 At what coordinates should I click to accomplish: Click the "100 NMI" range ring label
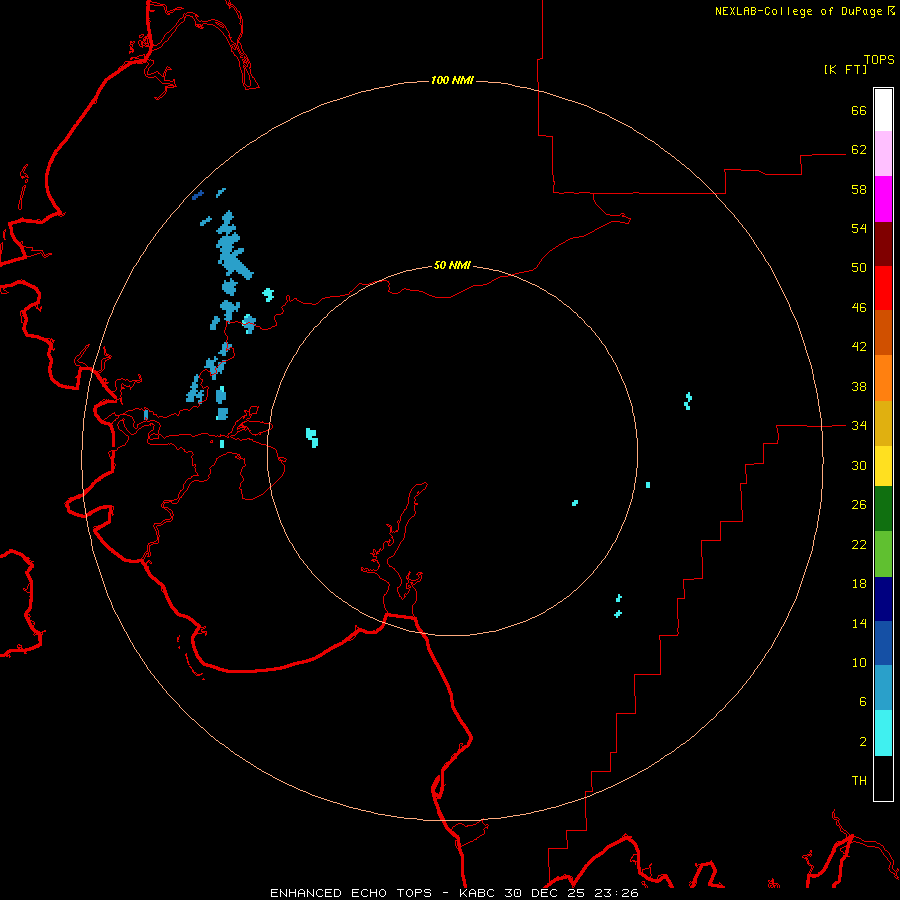click(x=452, y=80)
